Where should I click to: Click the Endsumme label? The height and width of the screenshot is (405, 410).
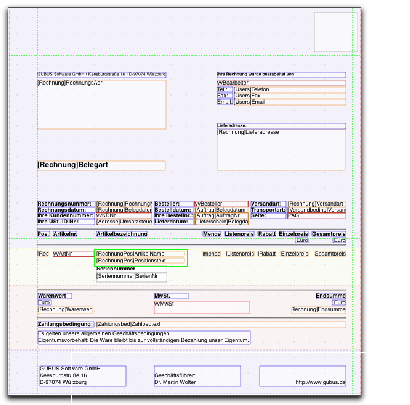[x=331, y=296]
